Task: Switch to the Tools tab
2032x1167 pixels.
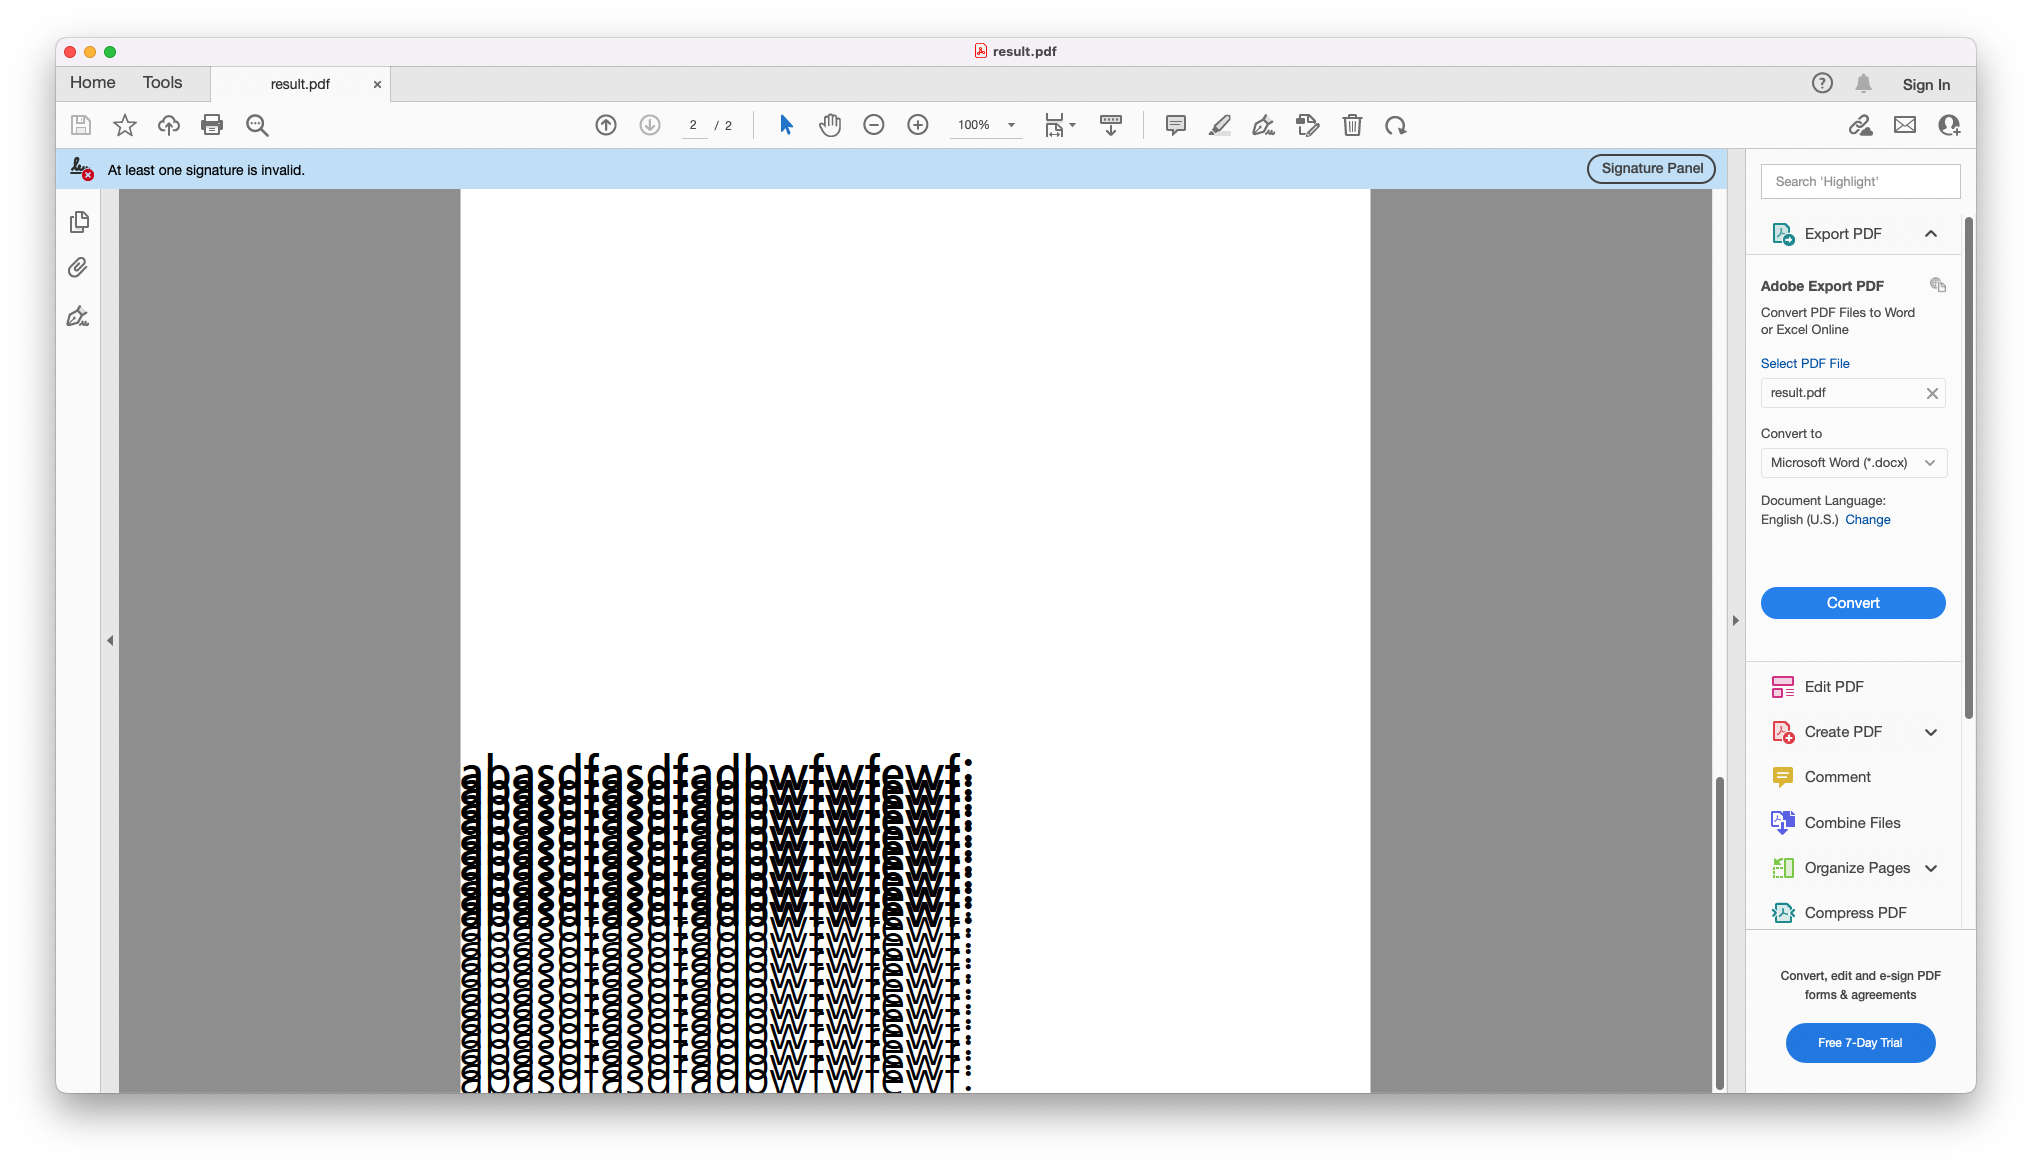Action: pos(162,83)
